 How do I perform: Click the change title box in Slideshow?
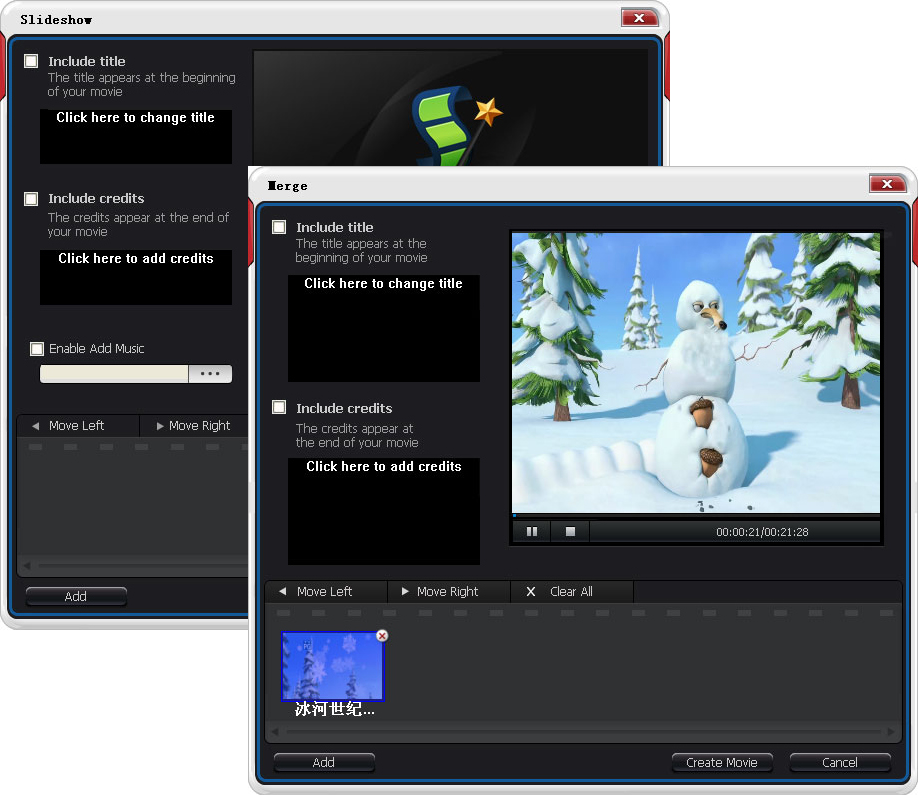(136, 137)
